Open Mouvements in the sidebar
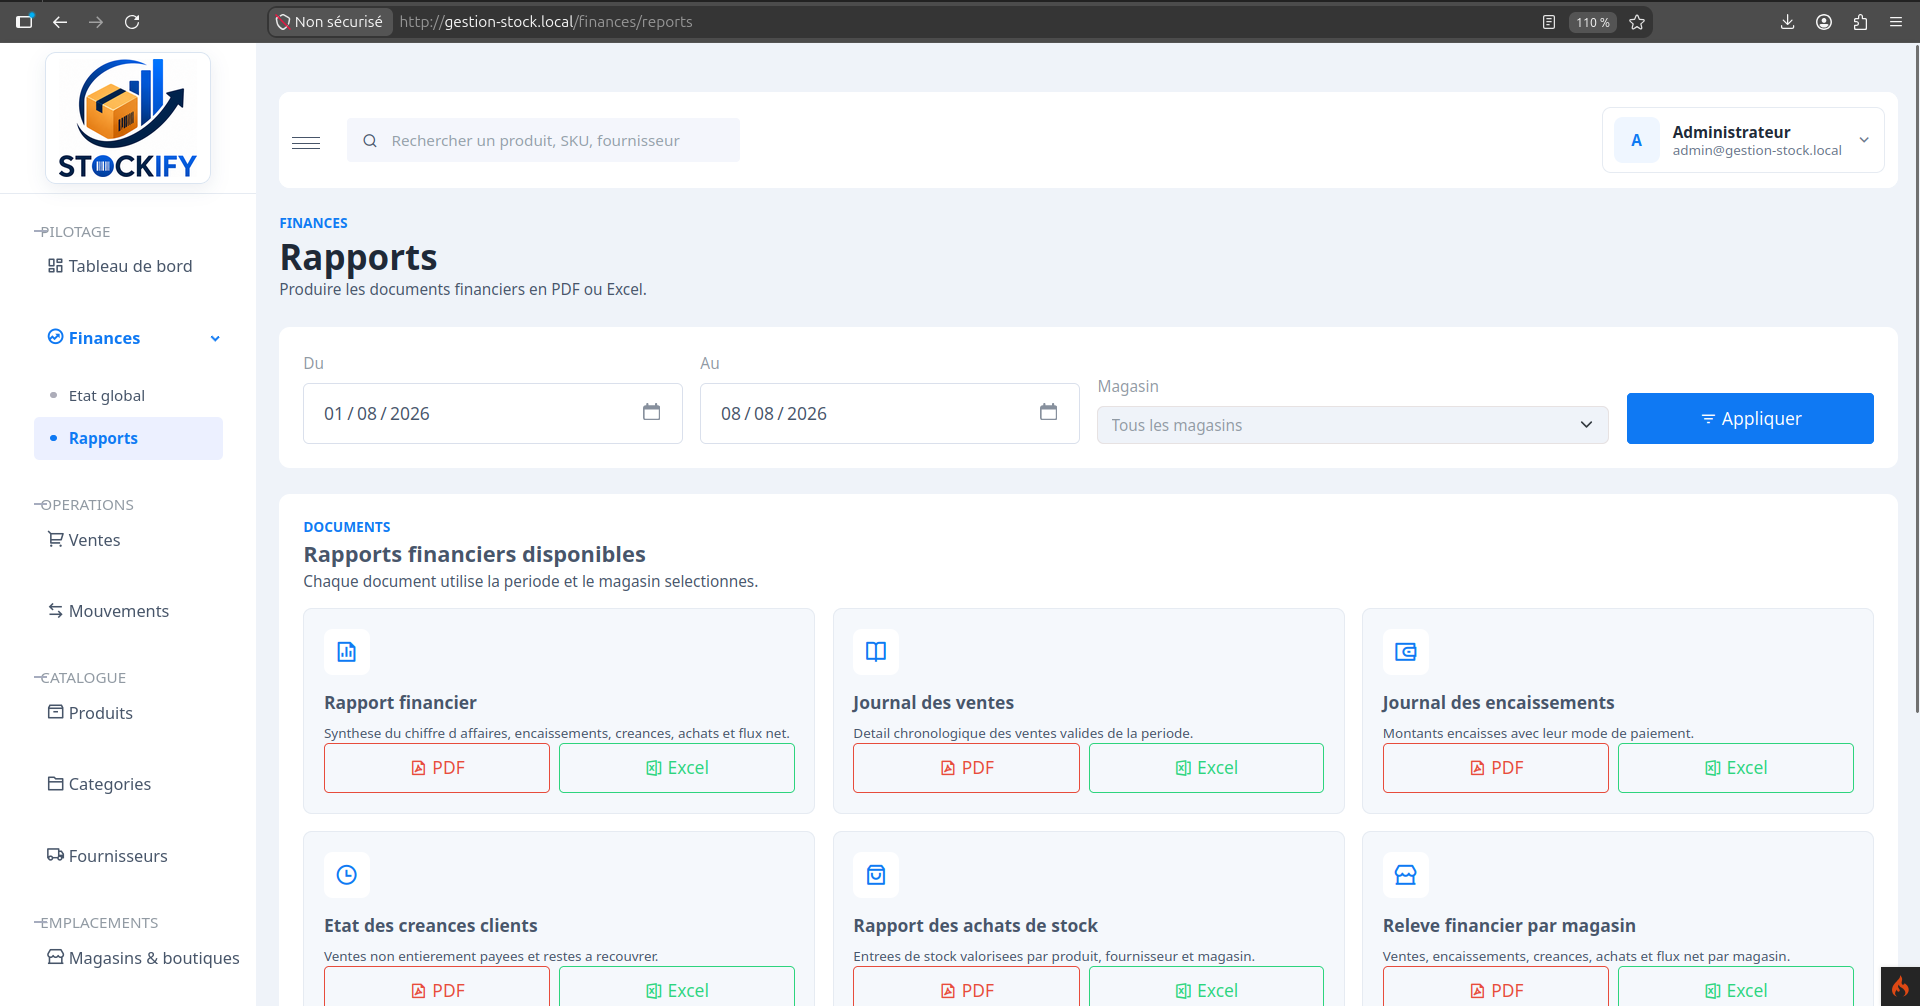 (108, 611)
